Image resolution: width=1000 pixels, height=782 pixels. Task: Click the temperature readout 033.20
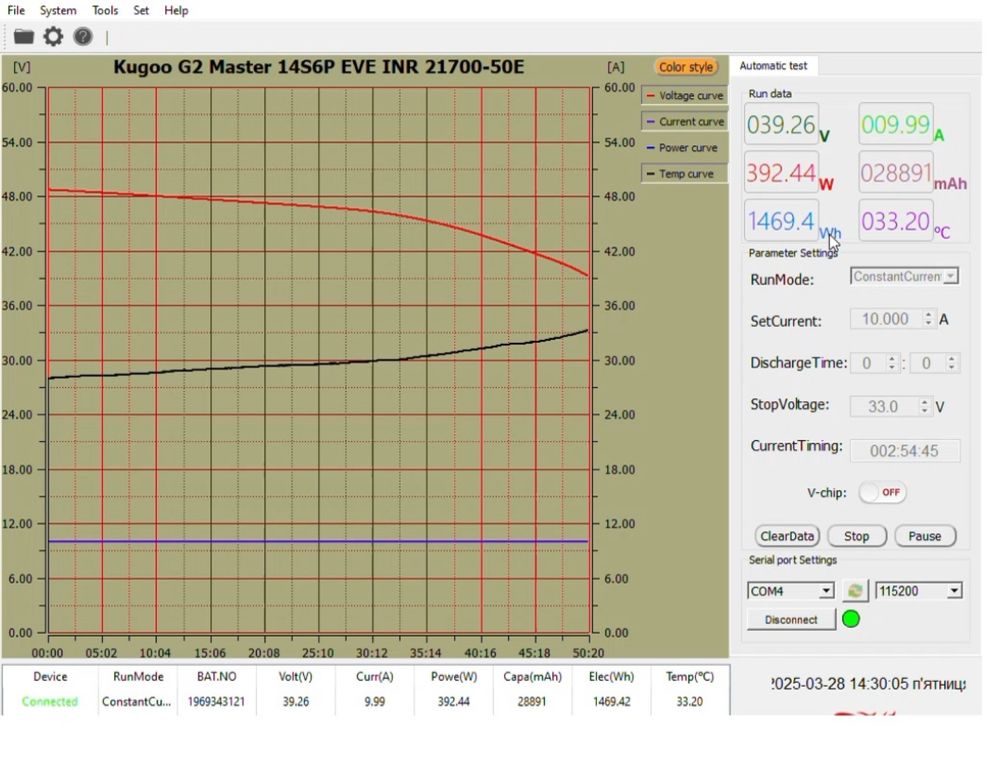895,221
